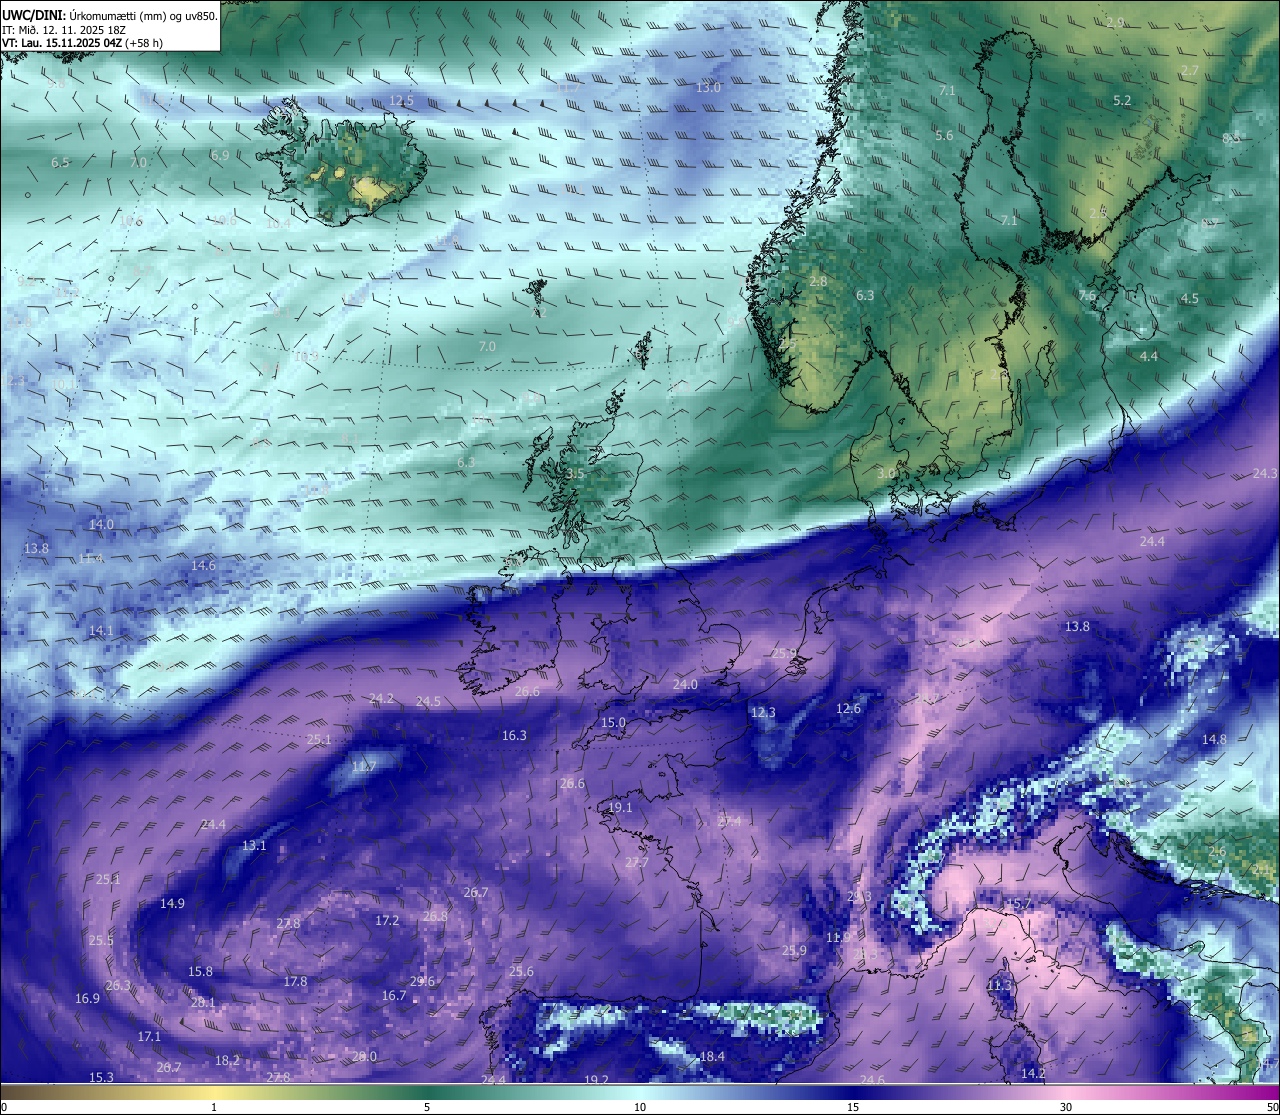Click the 27.7 value in the Bay of Biscay

coord(637,863)
